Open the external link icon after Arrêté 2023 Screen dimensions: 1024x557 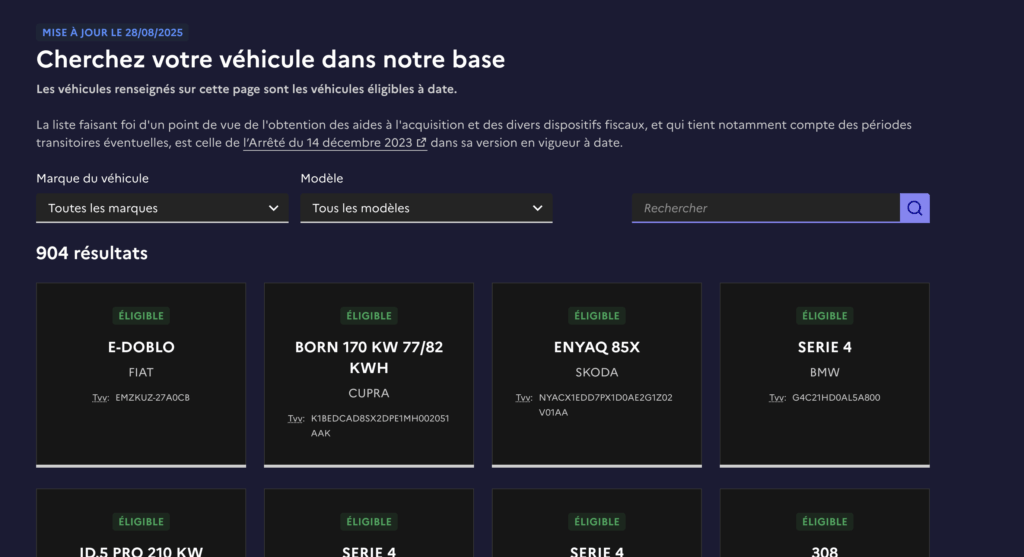click(x=421, y=142)
